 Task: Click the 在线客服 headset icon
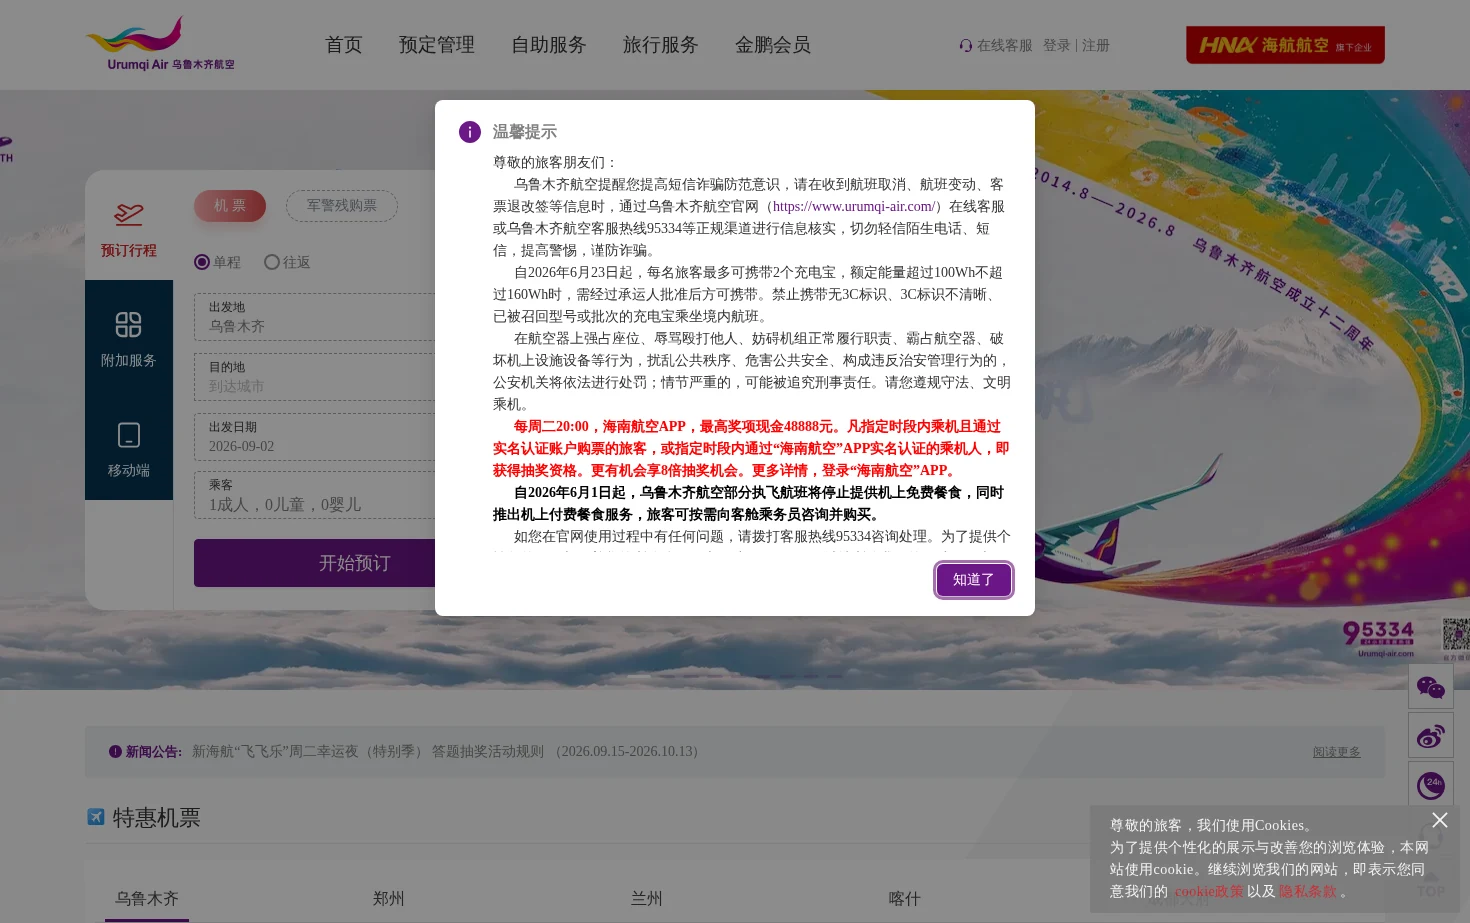point(966,46)
